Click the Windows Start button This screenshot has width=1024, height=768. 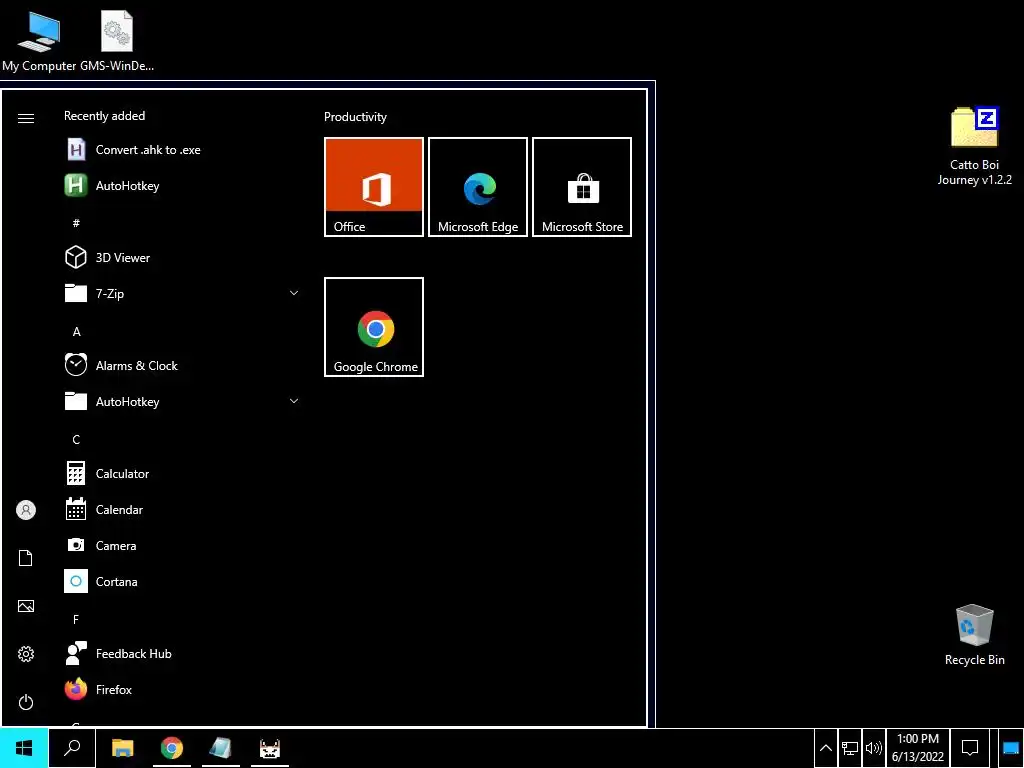pos(24,748)
